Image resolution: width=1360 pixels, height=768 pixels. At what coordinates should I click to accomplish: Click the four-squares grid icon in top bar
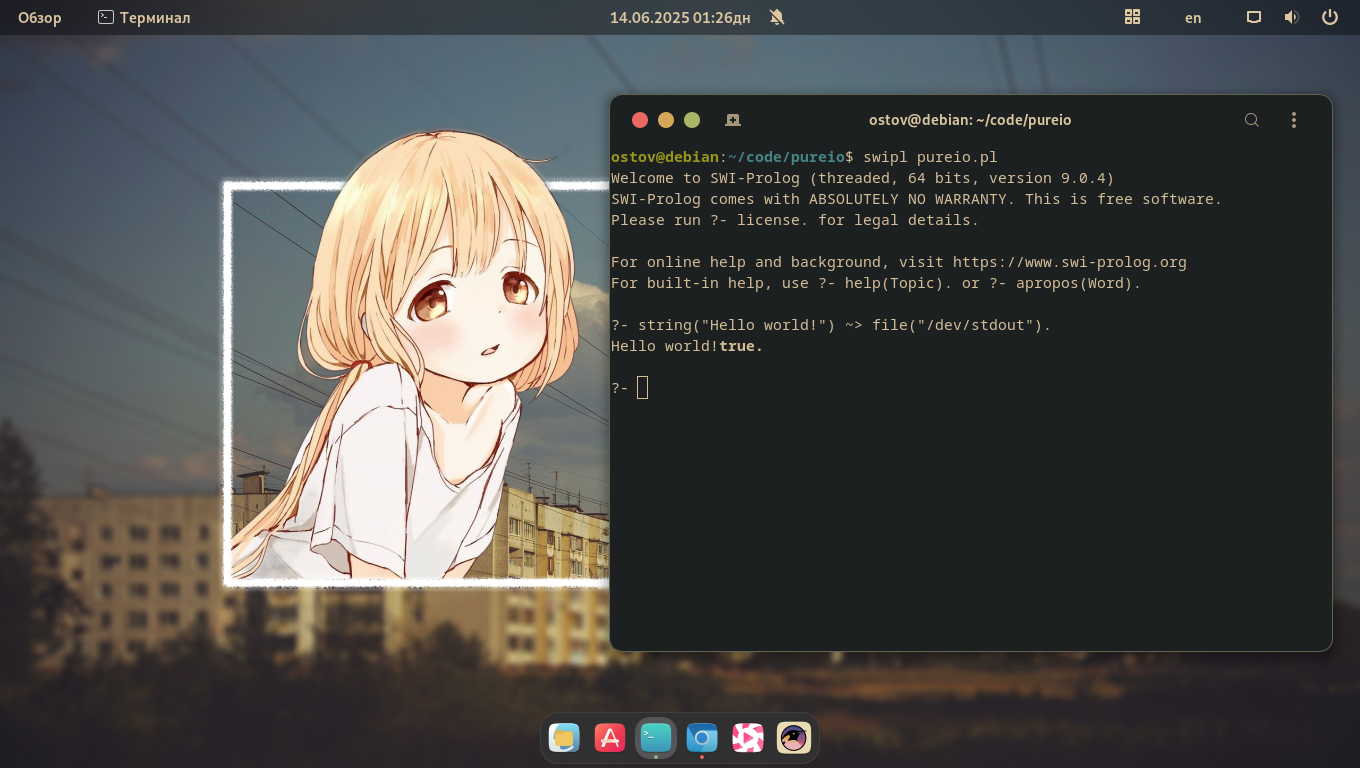1133,17
